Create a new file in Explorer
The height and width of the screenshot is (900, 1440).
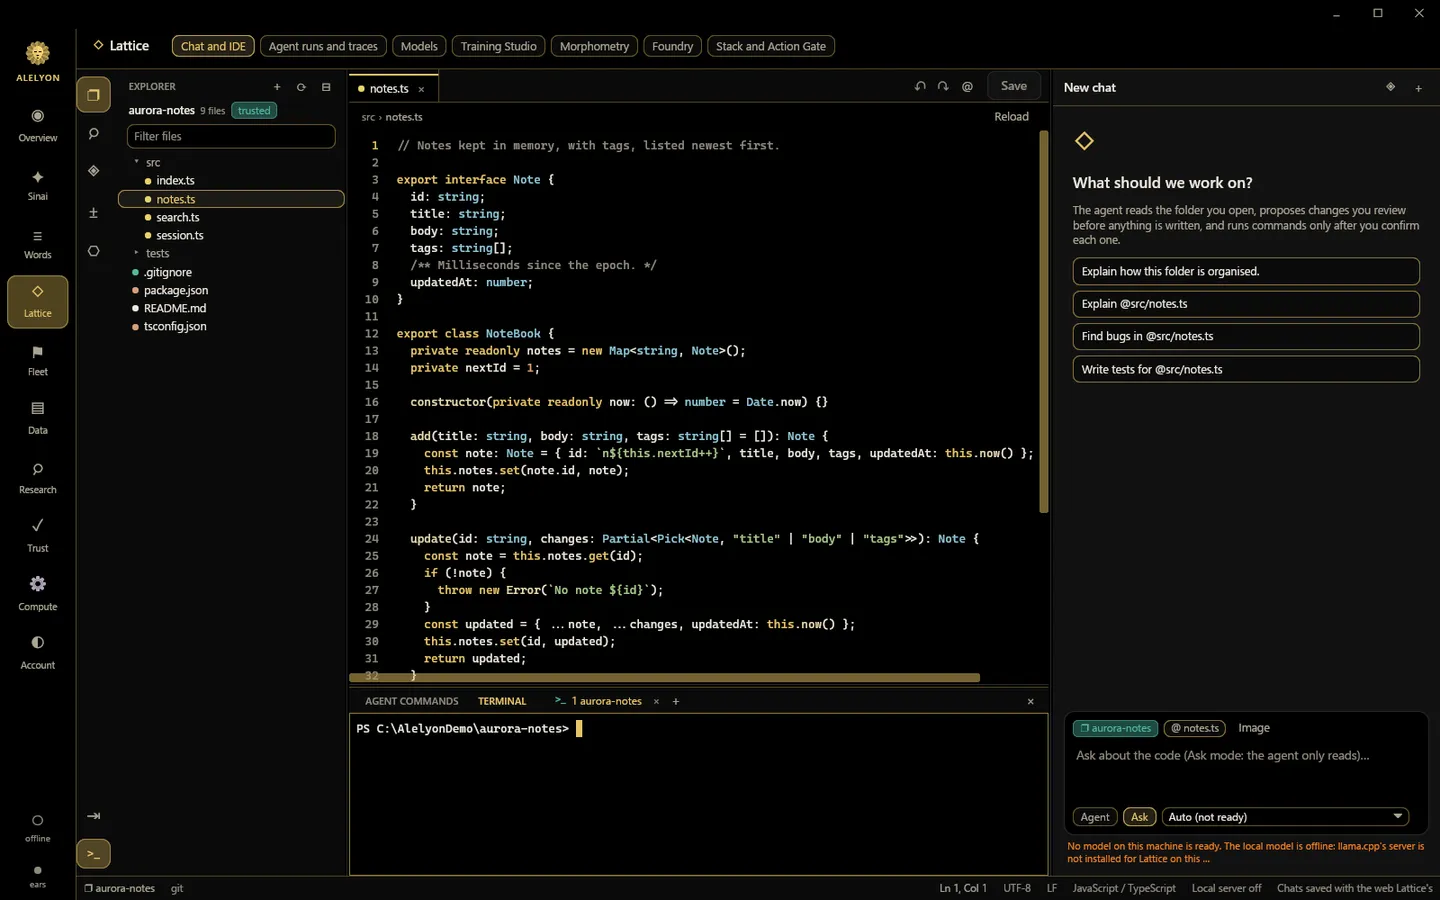pos(277,87)
